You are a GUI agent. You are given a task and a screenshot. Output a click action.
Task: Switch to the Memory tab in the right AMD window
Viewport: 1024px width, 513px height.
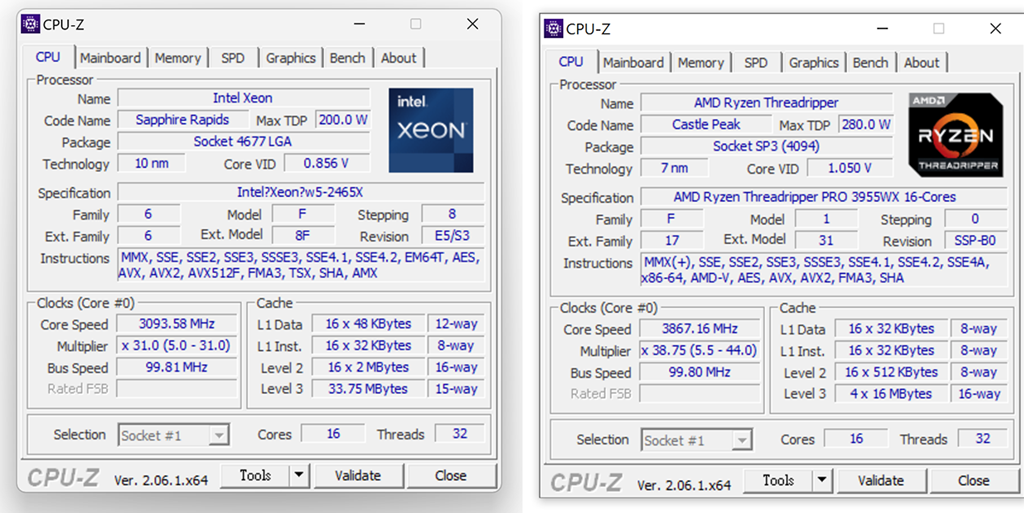coord(701,63)
